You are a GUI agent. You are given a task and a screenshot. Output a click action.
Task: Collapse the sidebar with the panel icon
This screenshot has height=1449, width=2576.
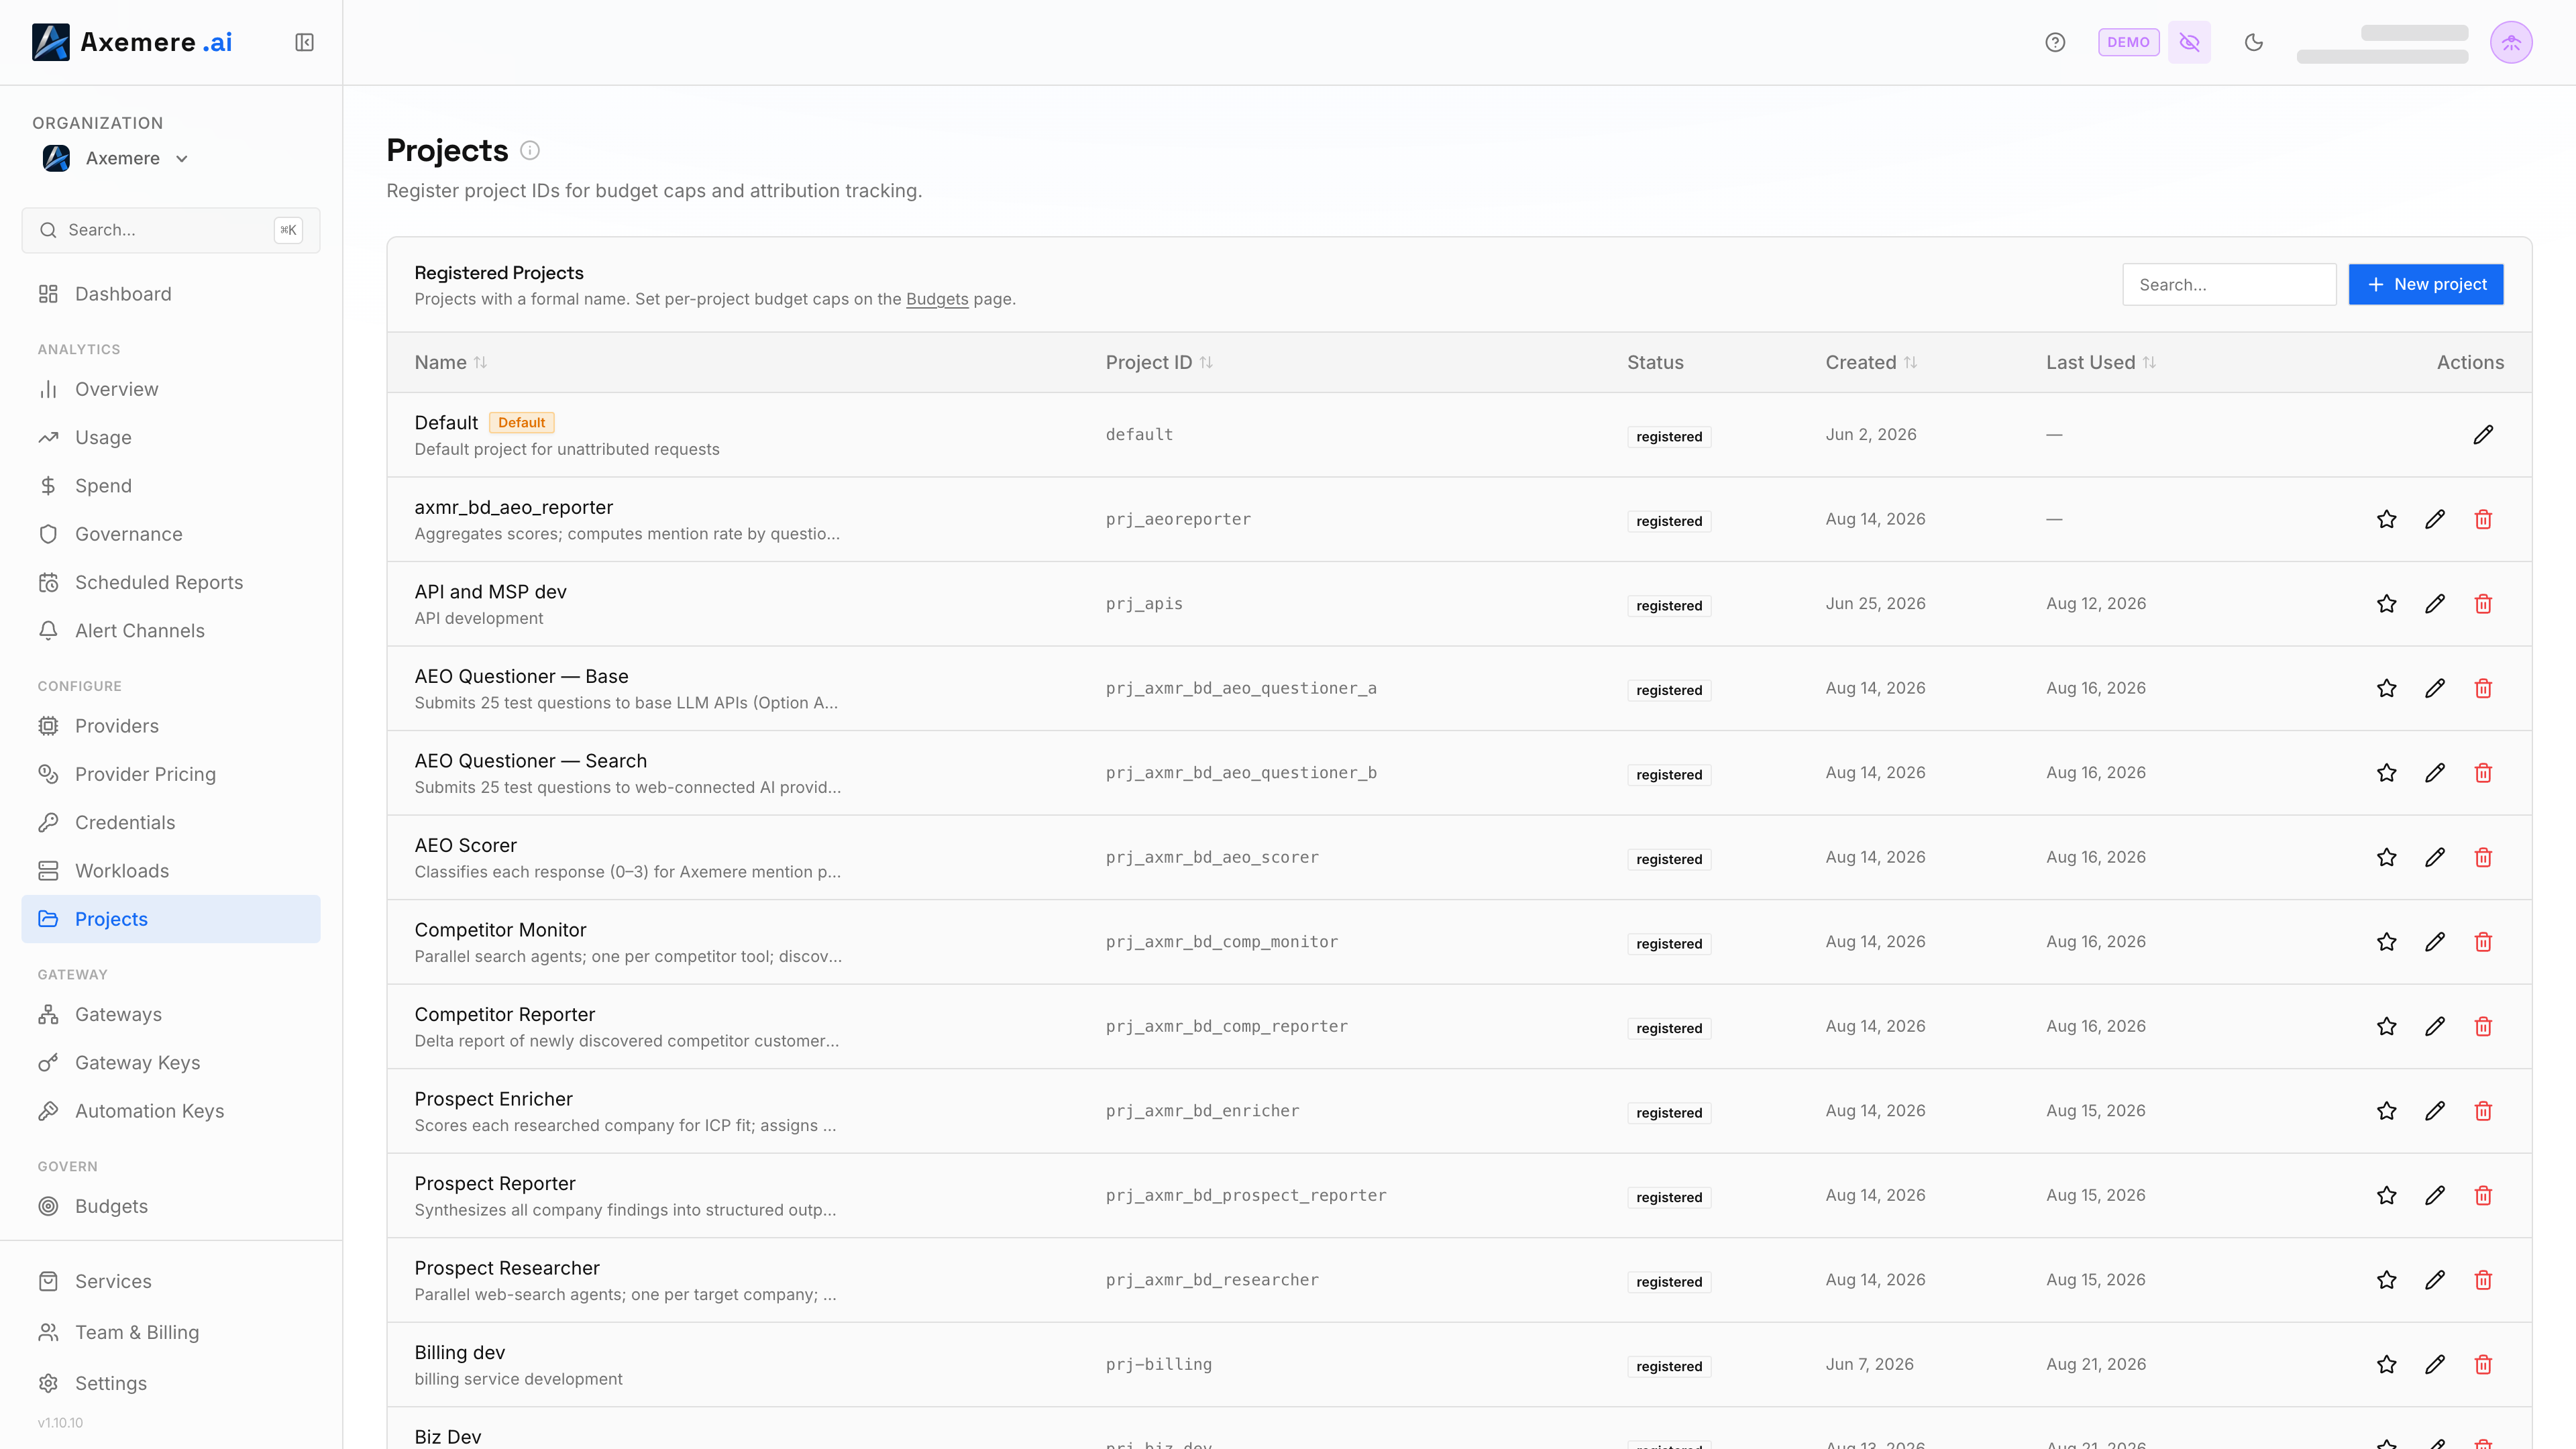[304, 42]
